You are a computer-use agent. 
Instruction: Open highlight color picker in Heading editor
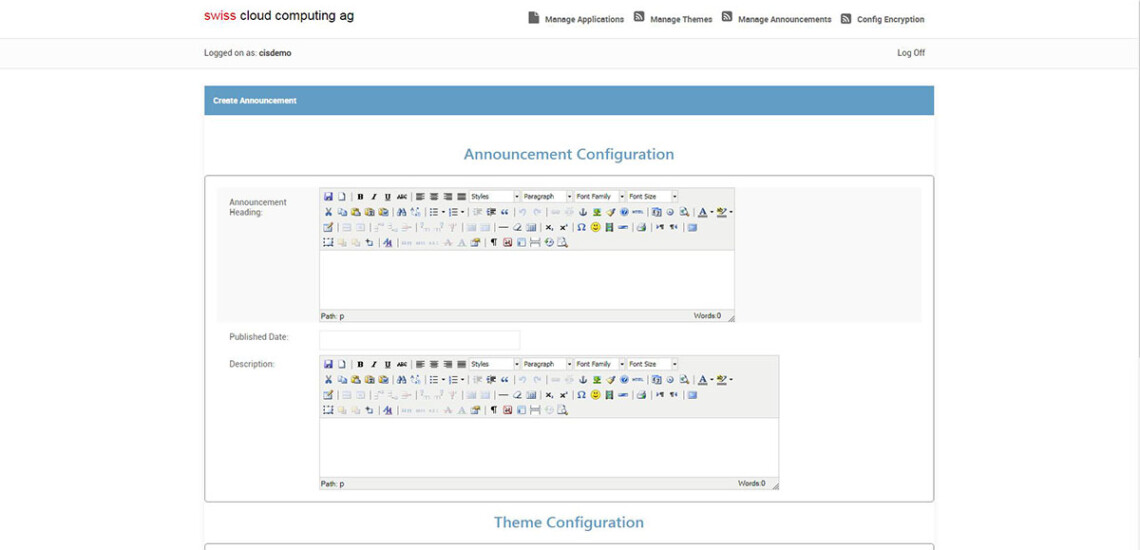tap(730, 212)
